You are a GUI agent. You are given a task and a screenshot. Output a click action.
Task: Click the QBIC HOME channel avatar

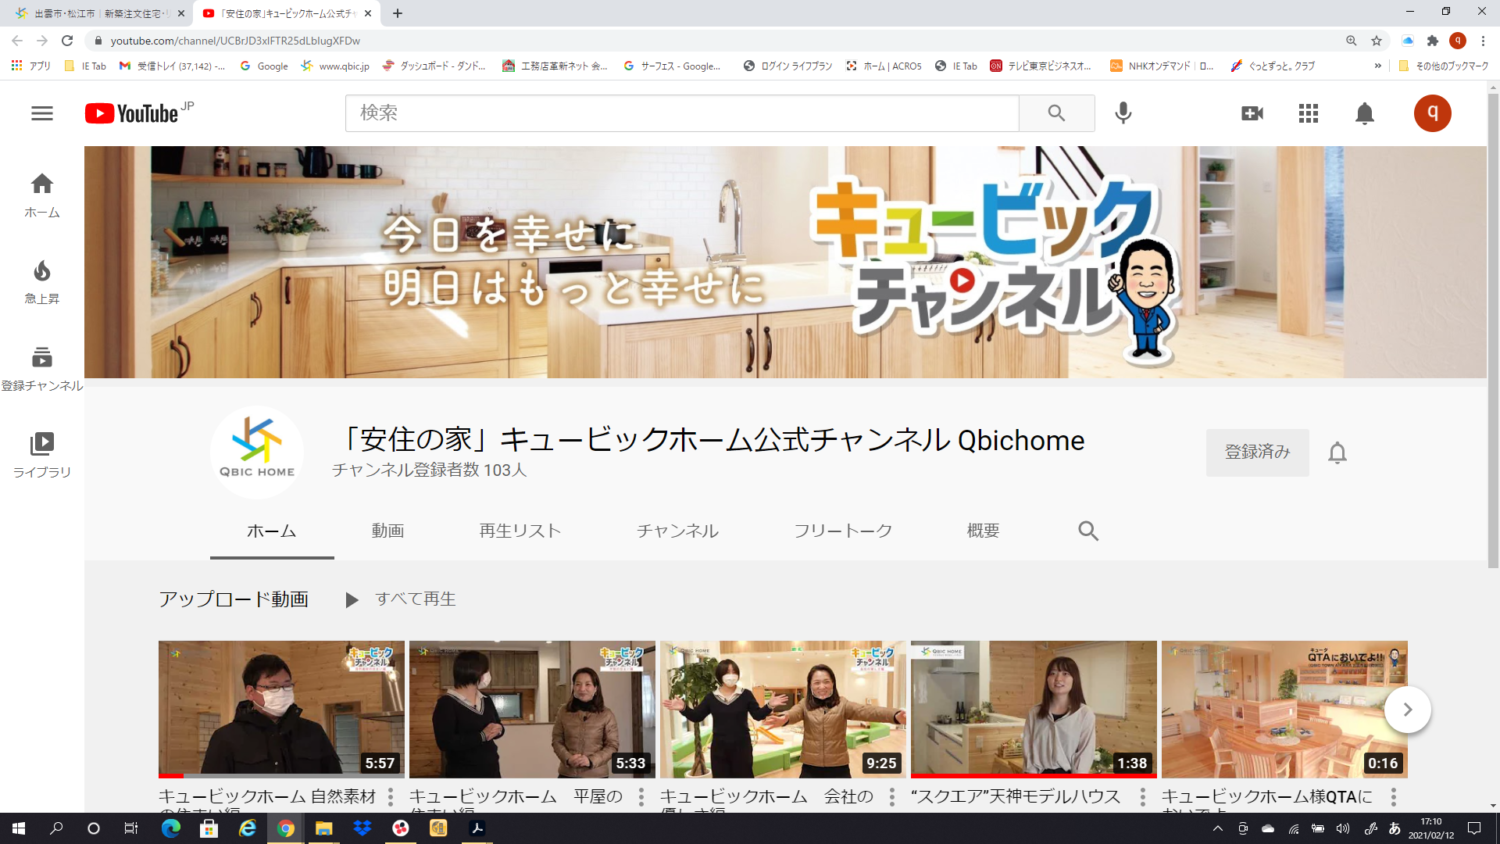(x=257, y=452)
